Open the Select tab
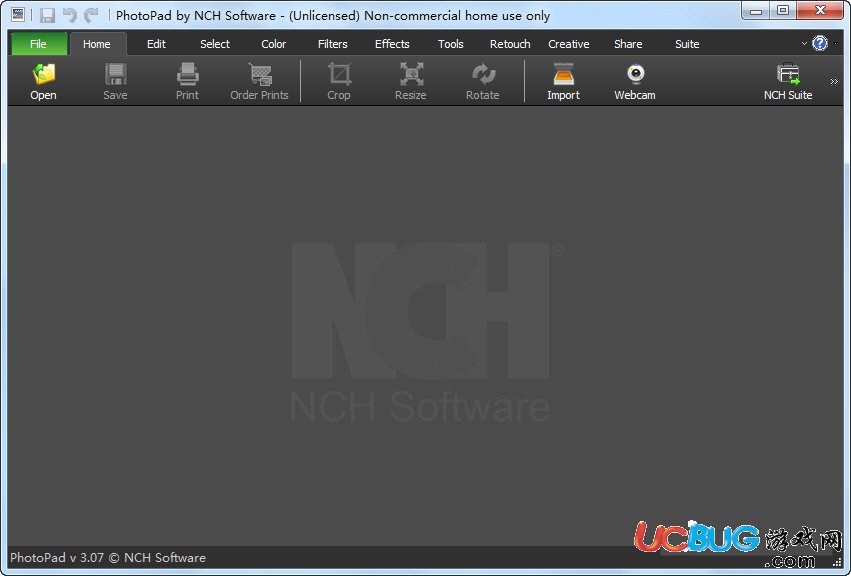The width and height of the screenshot is (851, 576). click(215, 44)
